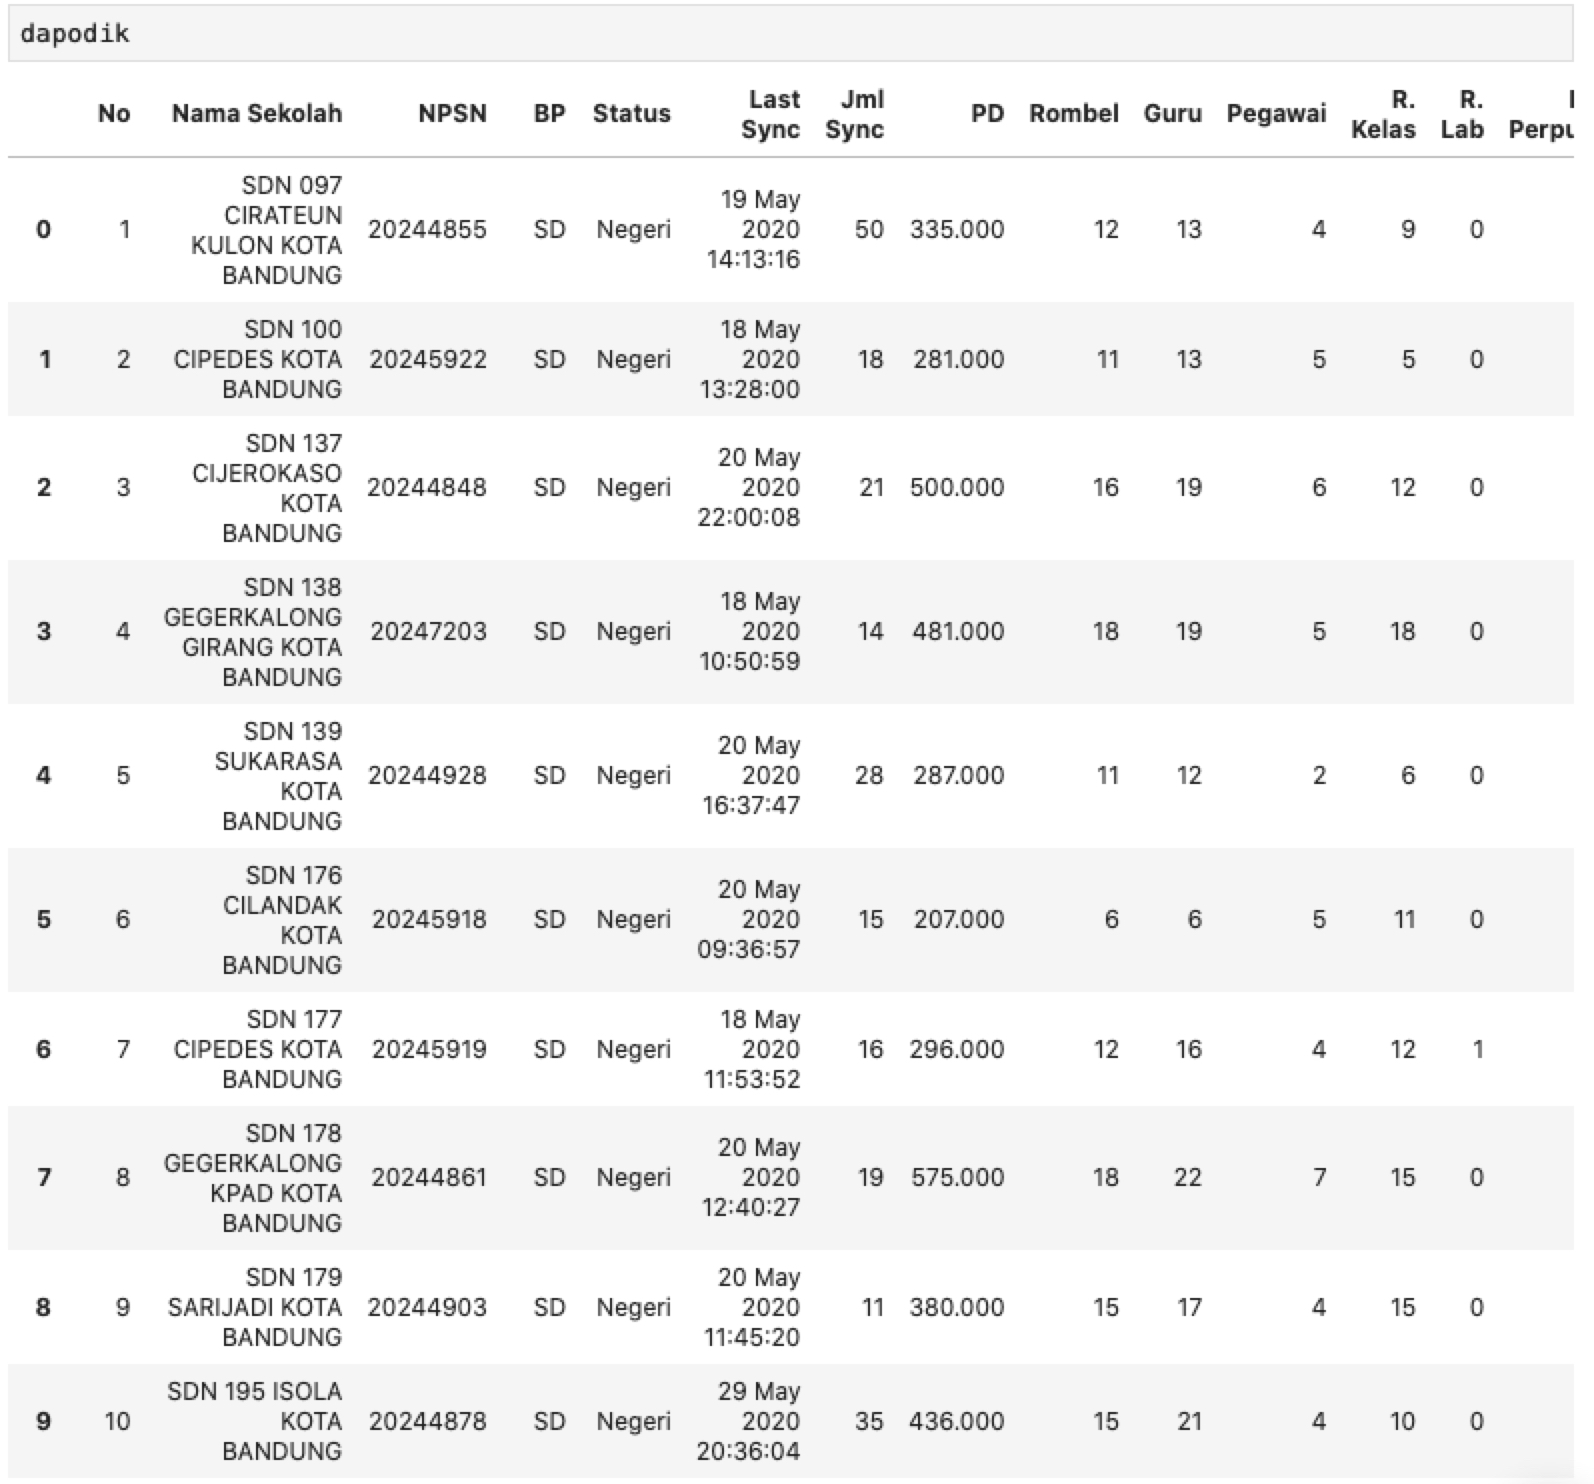The width and height of the screenshot is (1594, 1484).
Task: Select SDN 195 ISOLA school name cell
Action: pyautogui.click(x=254, y=1421)
